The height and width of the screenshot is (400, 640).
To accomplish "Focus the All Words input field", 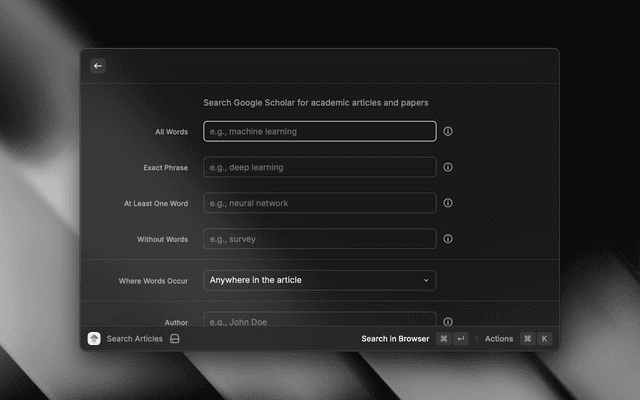I will 319,131.
